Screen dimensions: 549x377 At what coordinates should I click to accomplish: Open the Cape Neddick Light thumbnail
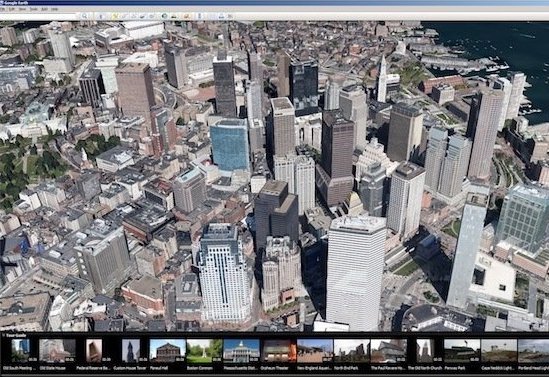pos(499,350)
